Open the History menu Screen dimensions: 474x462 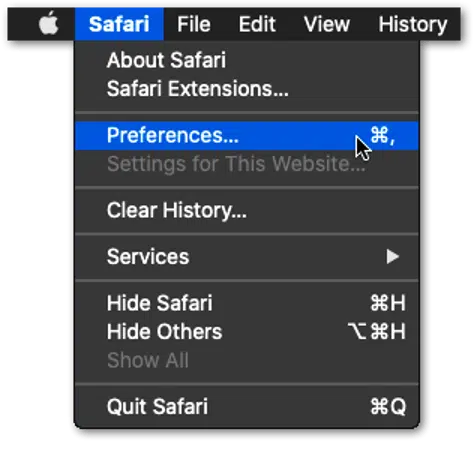point(413,25)
